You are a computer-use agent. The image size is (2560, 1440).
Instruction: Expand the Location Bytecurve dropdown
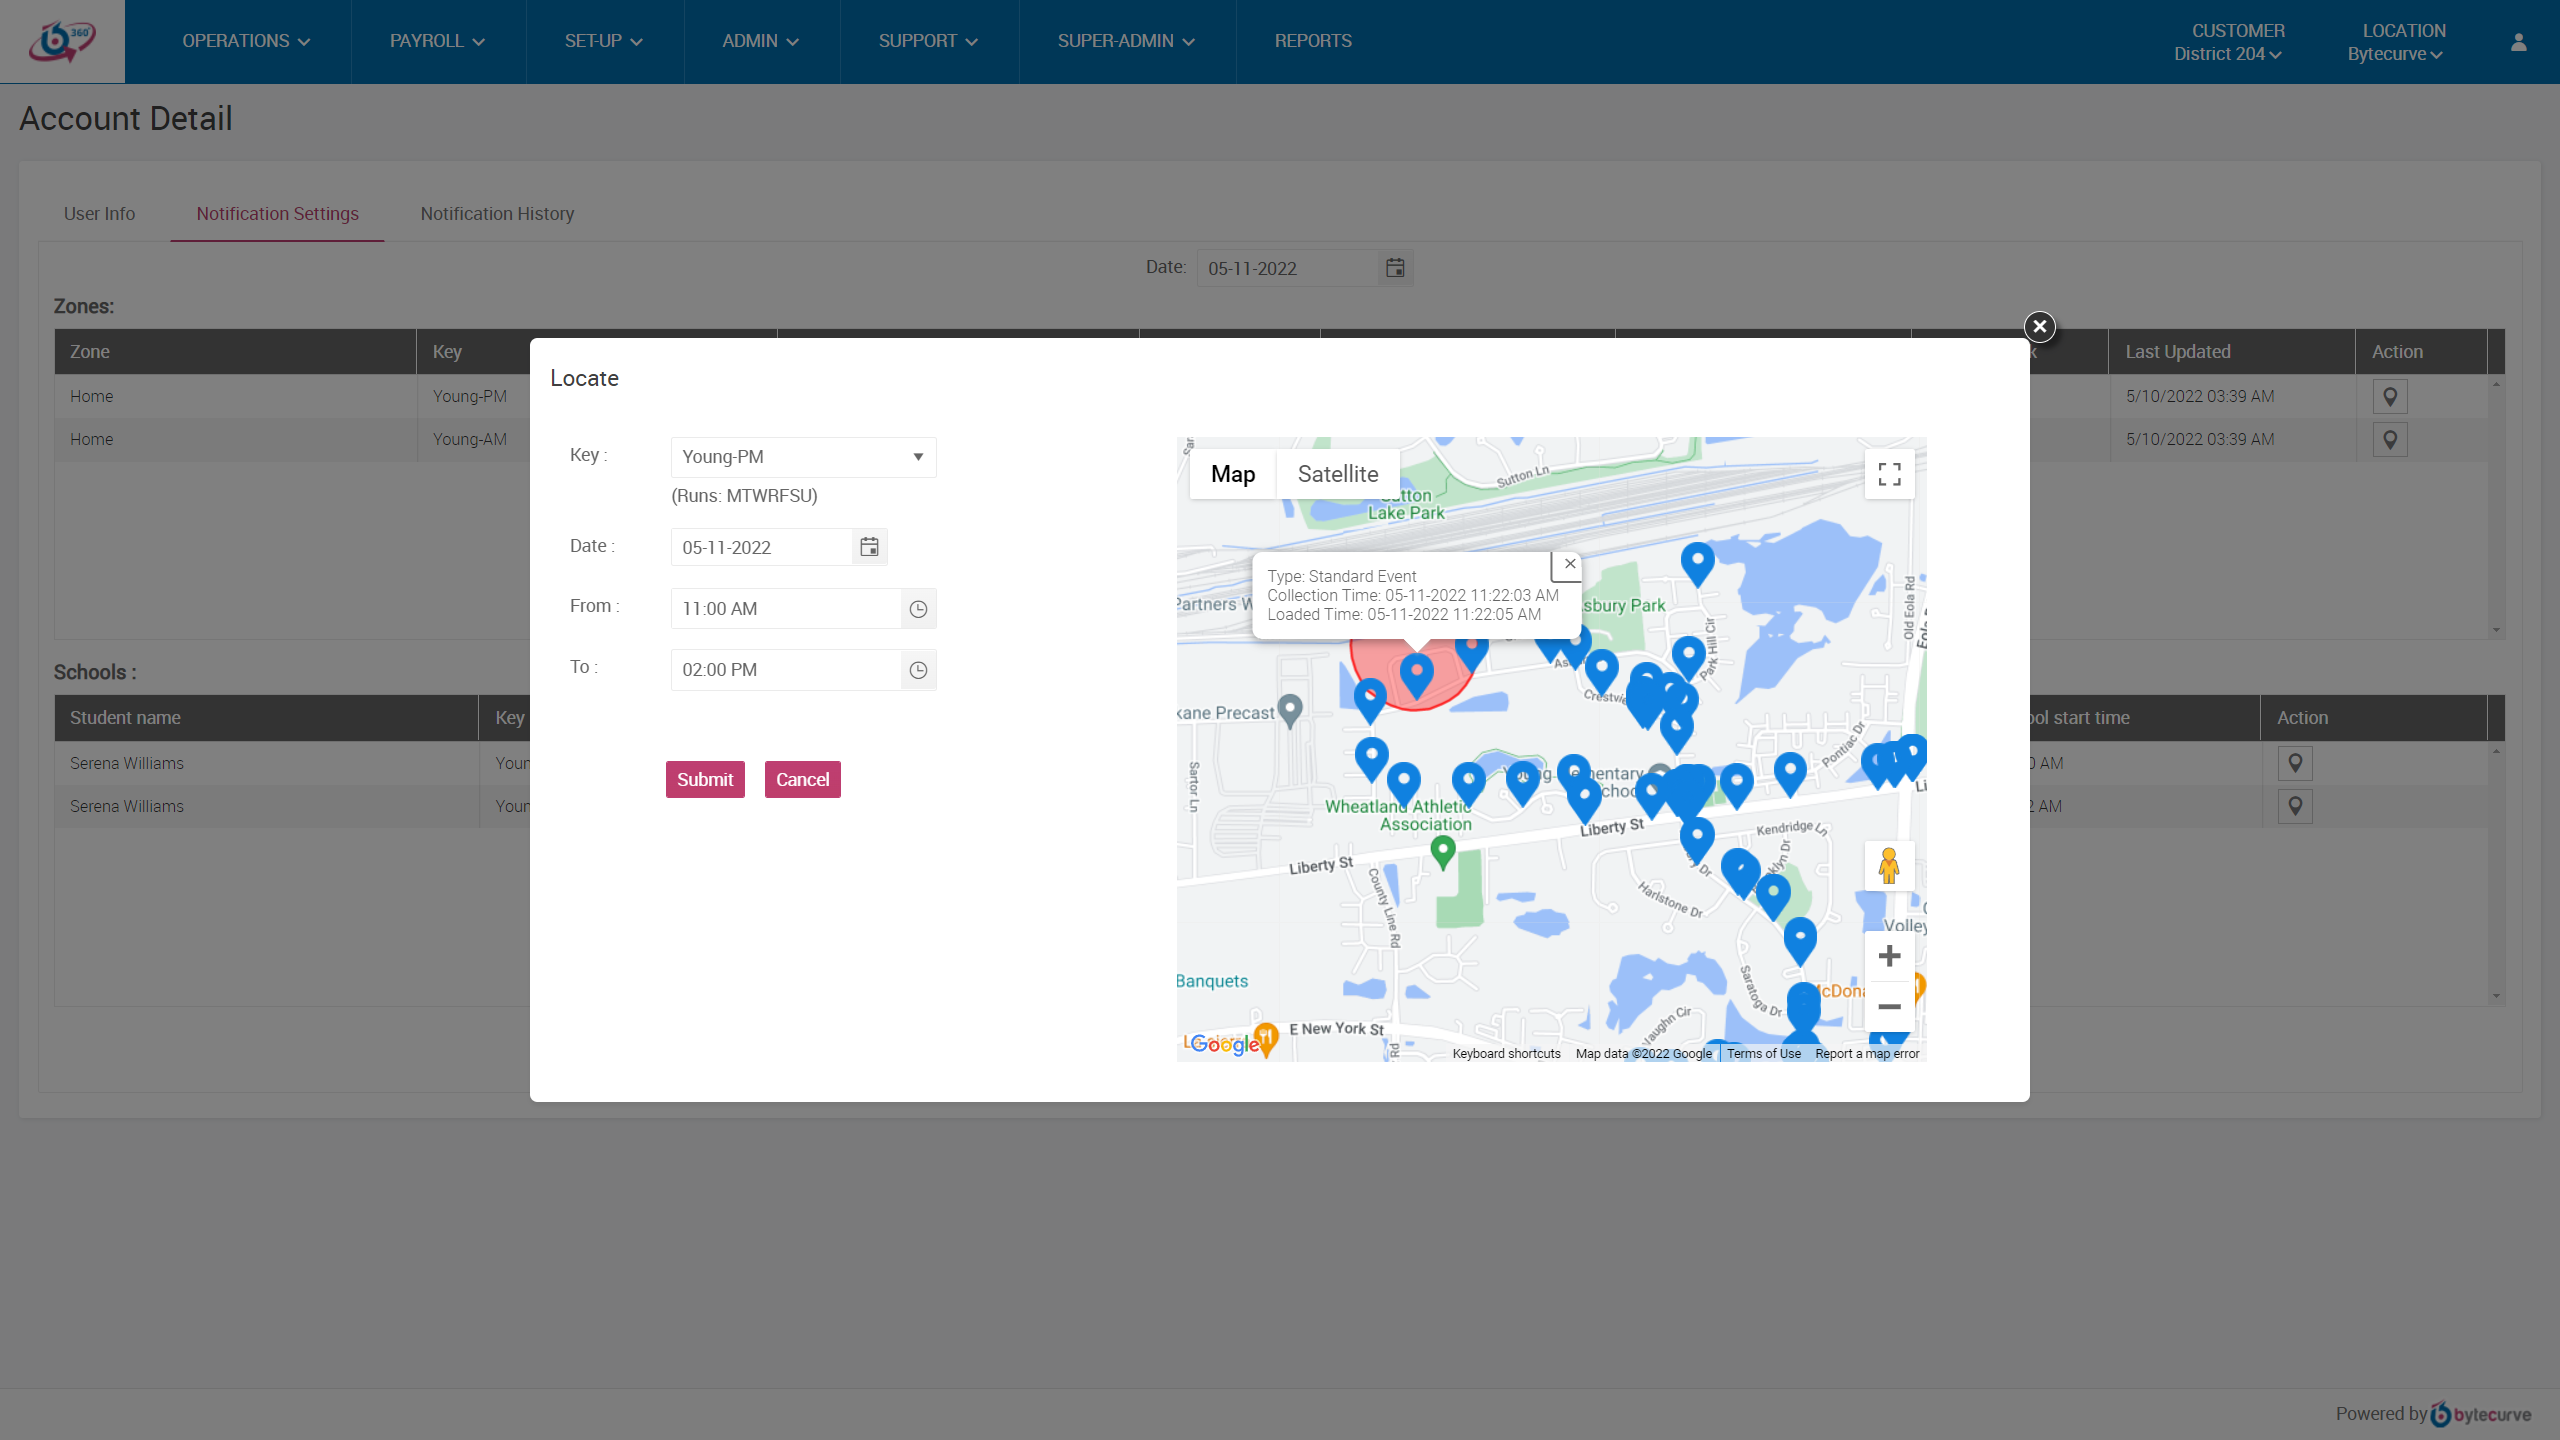[2395, 54]
